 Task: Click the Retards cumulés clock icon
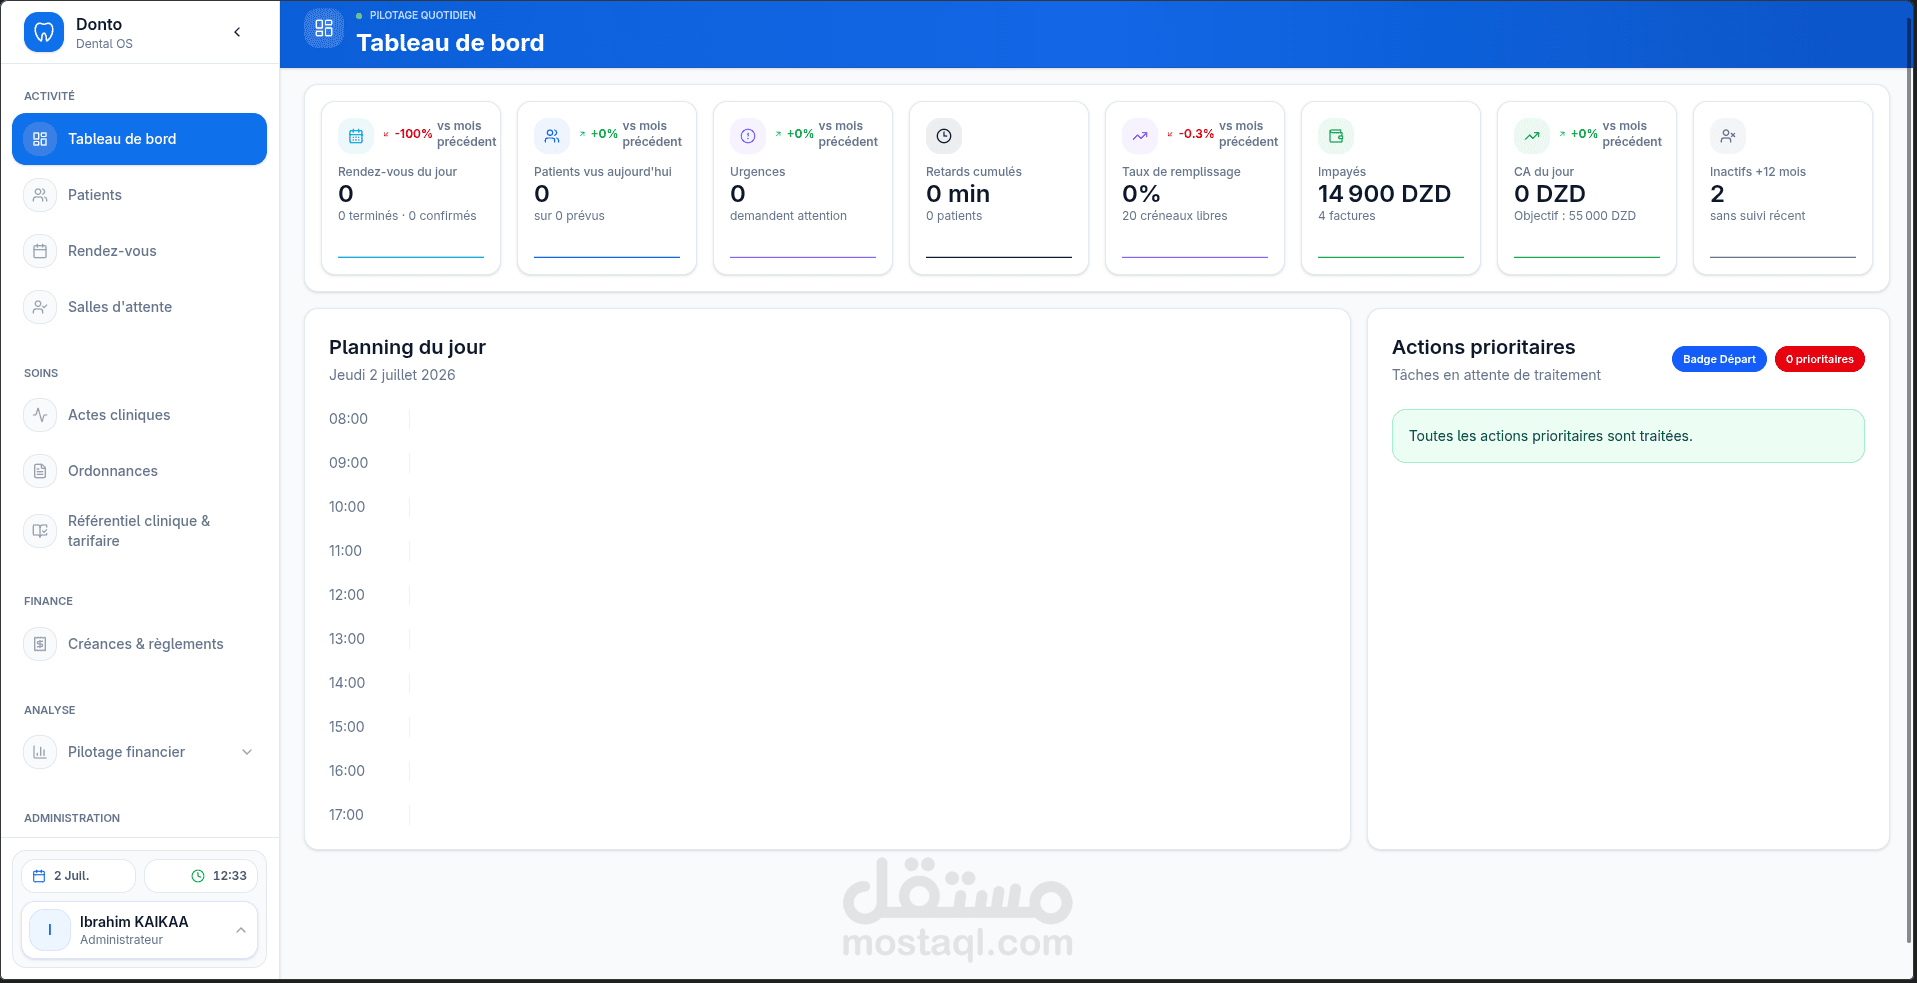coord(944,136)
